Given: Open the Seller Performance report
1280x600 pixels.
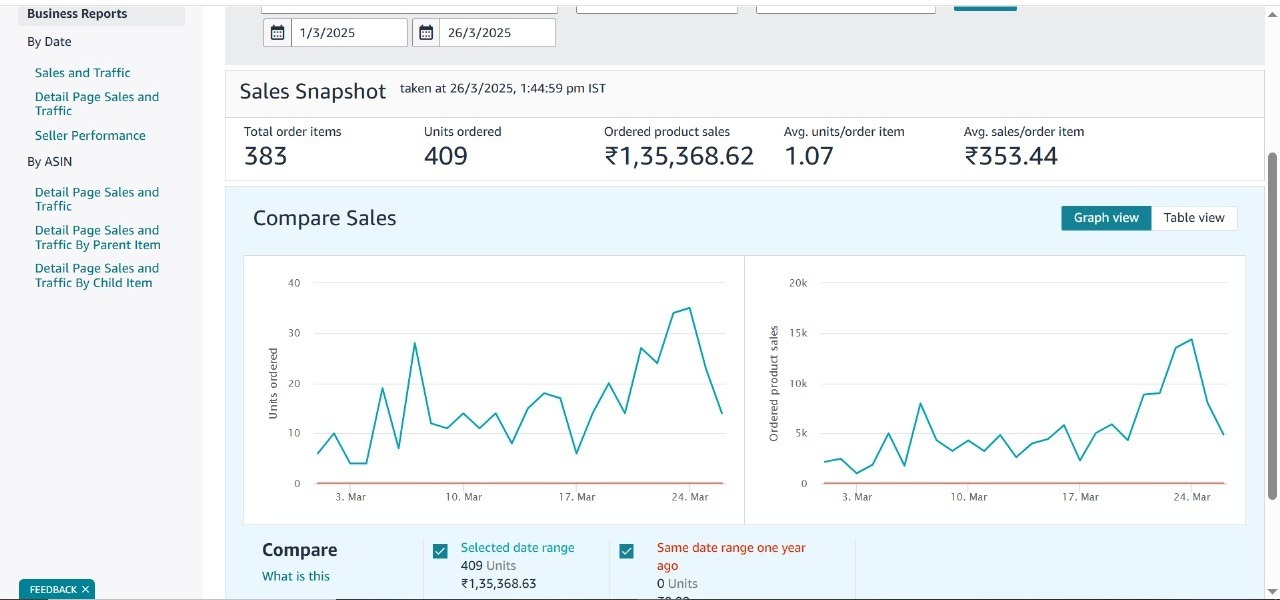Looking at the screenshot, I should tap(90, 136).
